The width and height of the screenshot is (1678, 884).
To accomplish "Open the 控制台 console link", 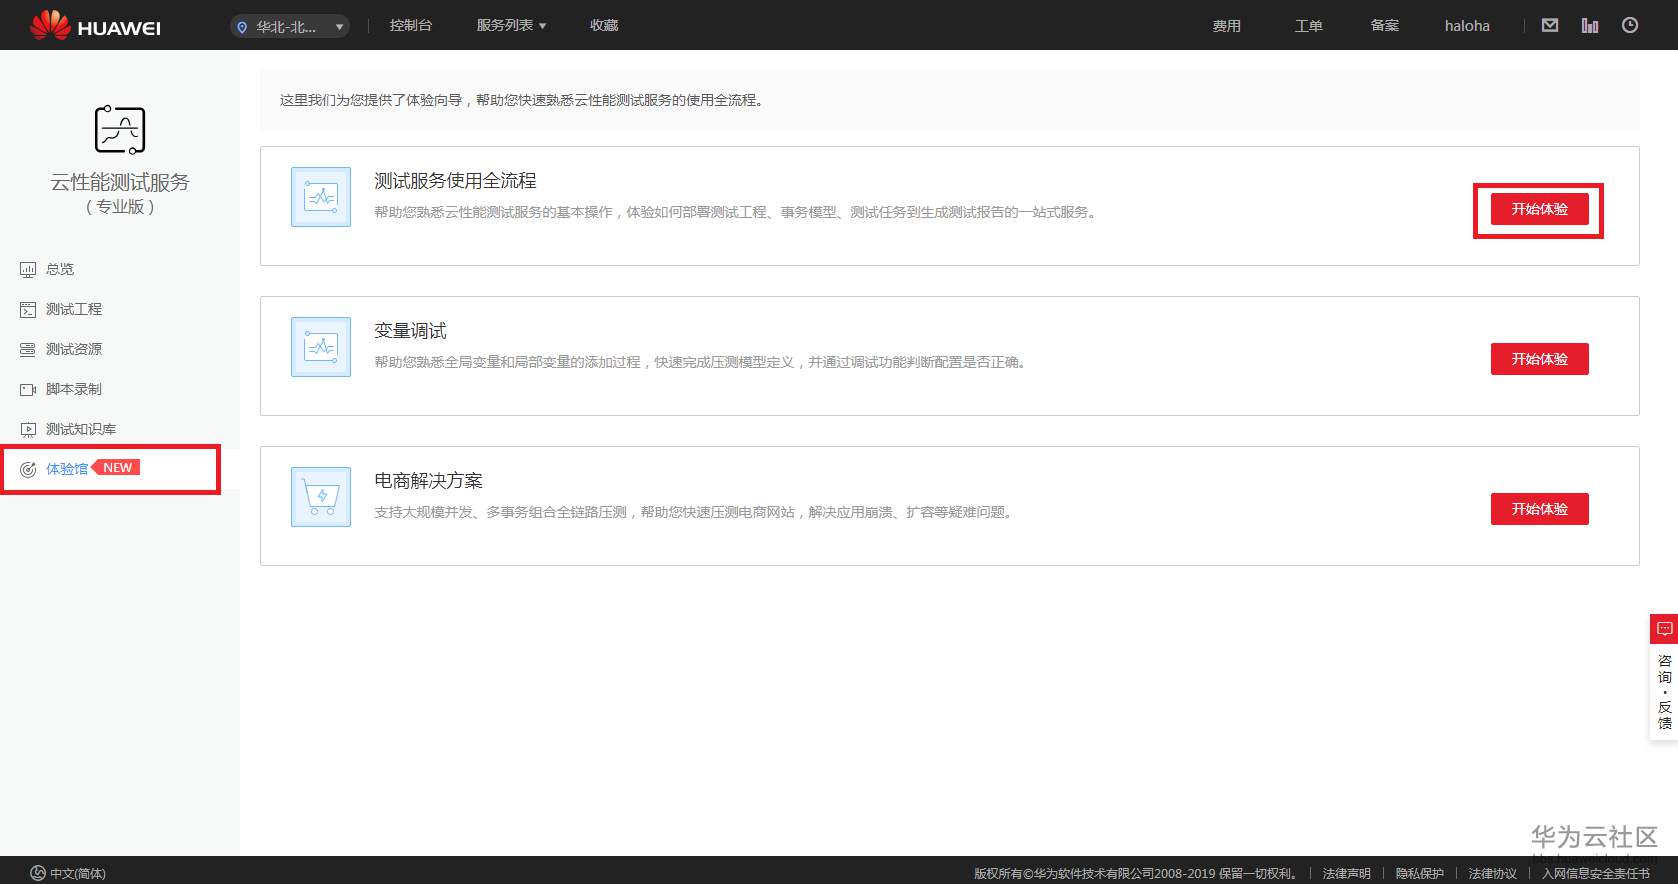I will (x=411, y=26).
